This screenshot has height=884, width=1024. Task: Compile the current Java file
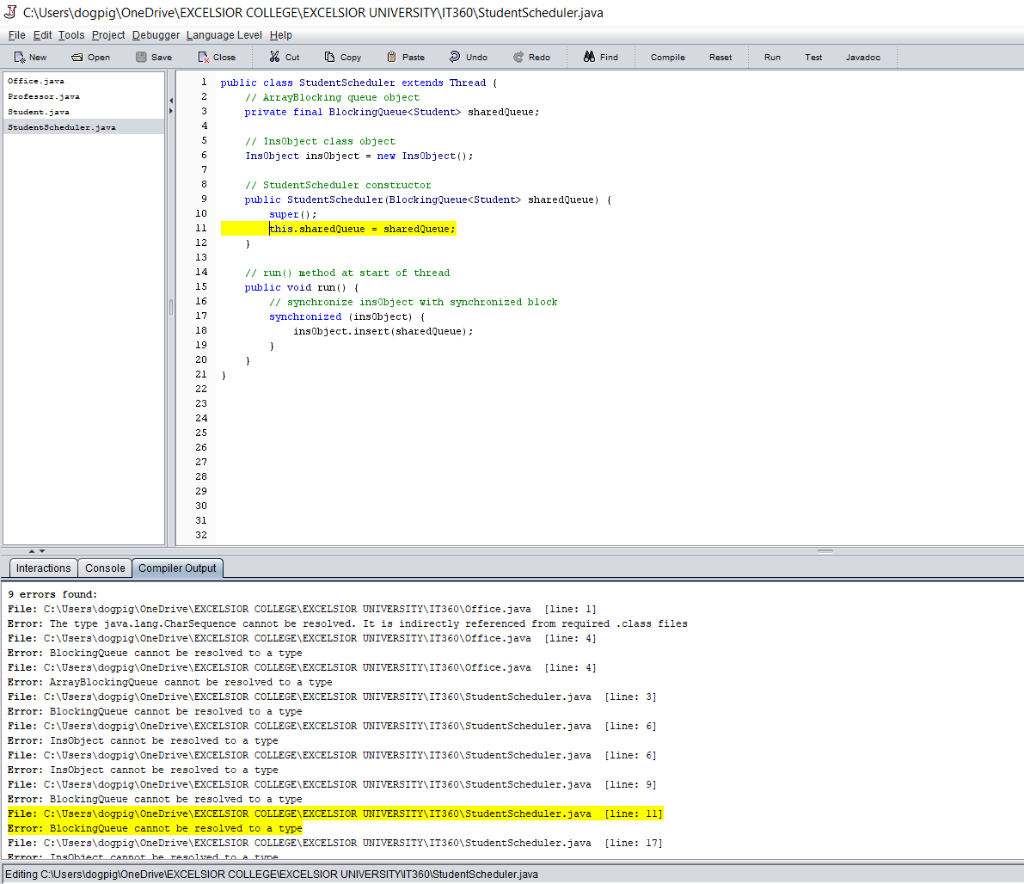pos(667,57)
